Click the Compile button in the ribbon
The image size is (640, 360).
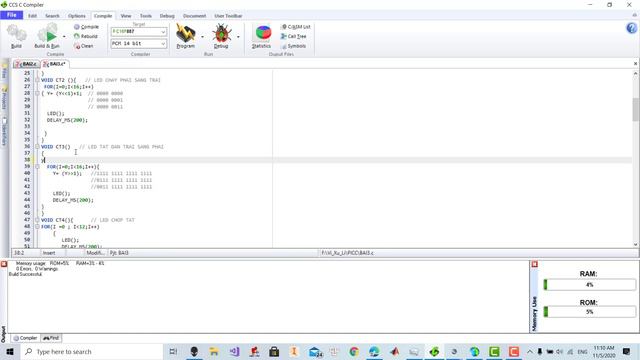(86, 27)
